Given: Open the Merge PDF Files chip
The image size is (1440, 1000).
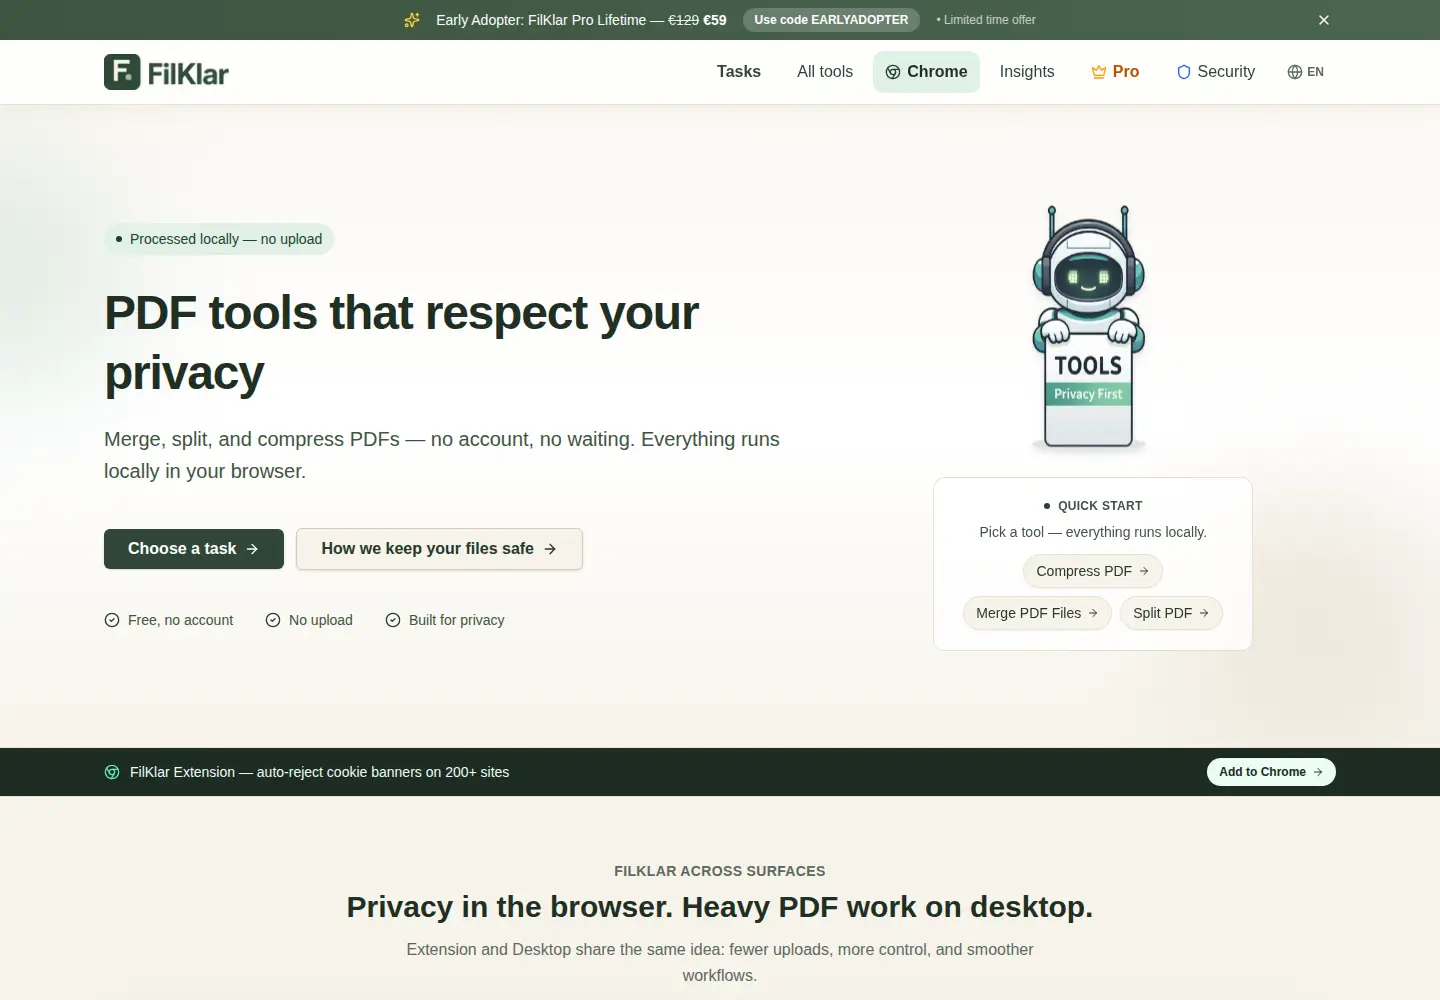Looking at the screenshot, I should (x=1037, y=613).
